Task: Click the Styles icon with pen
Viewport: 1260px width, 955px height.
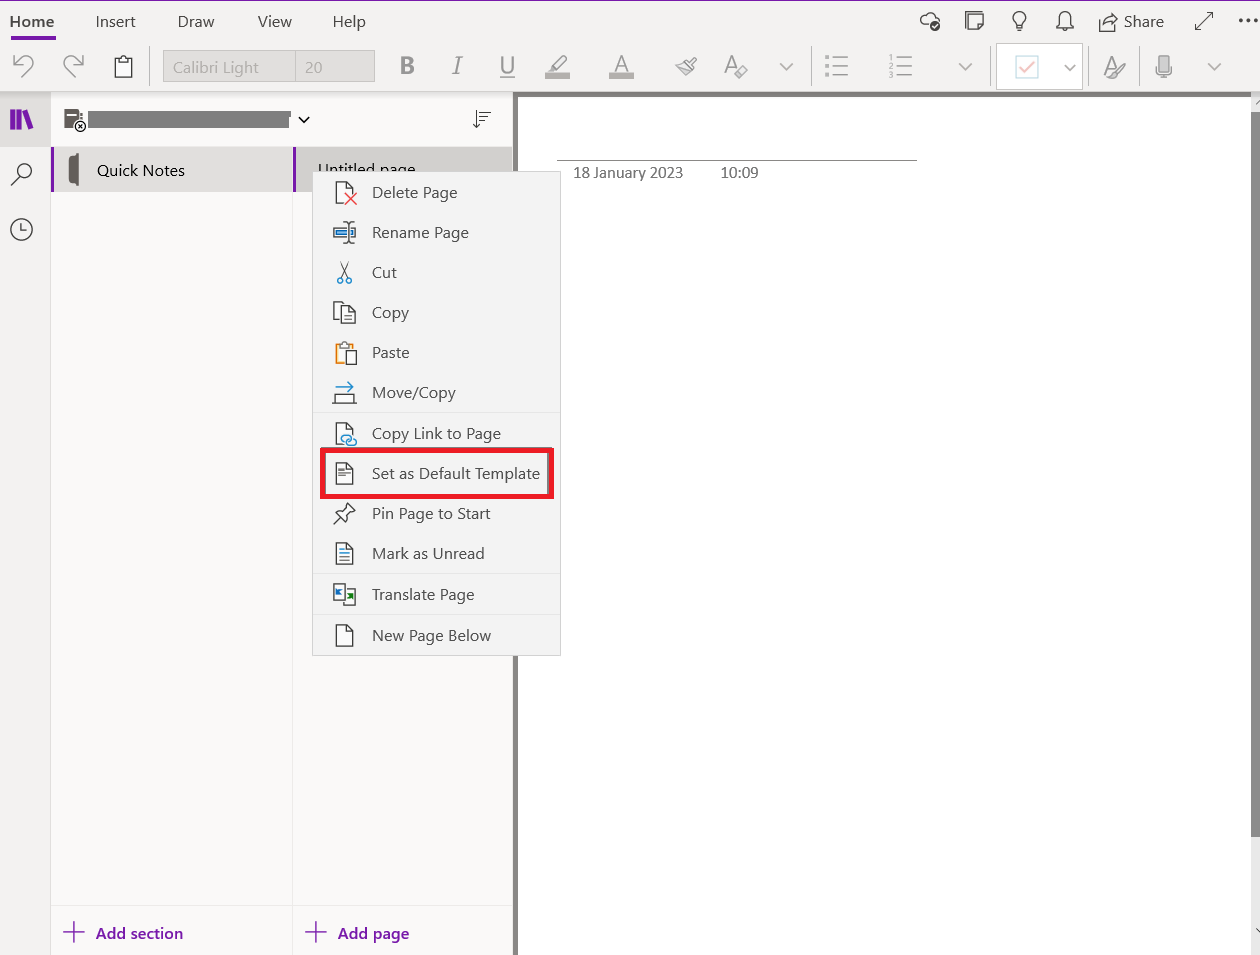Action: 1114,67
